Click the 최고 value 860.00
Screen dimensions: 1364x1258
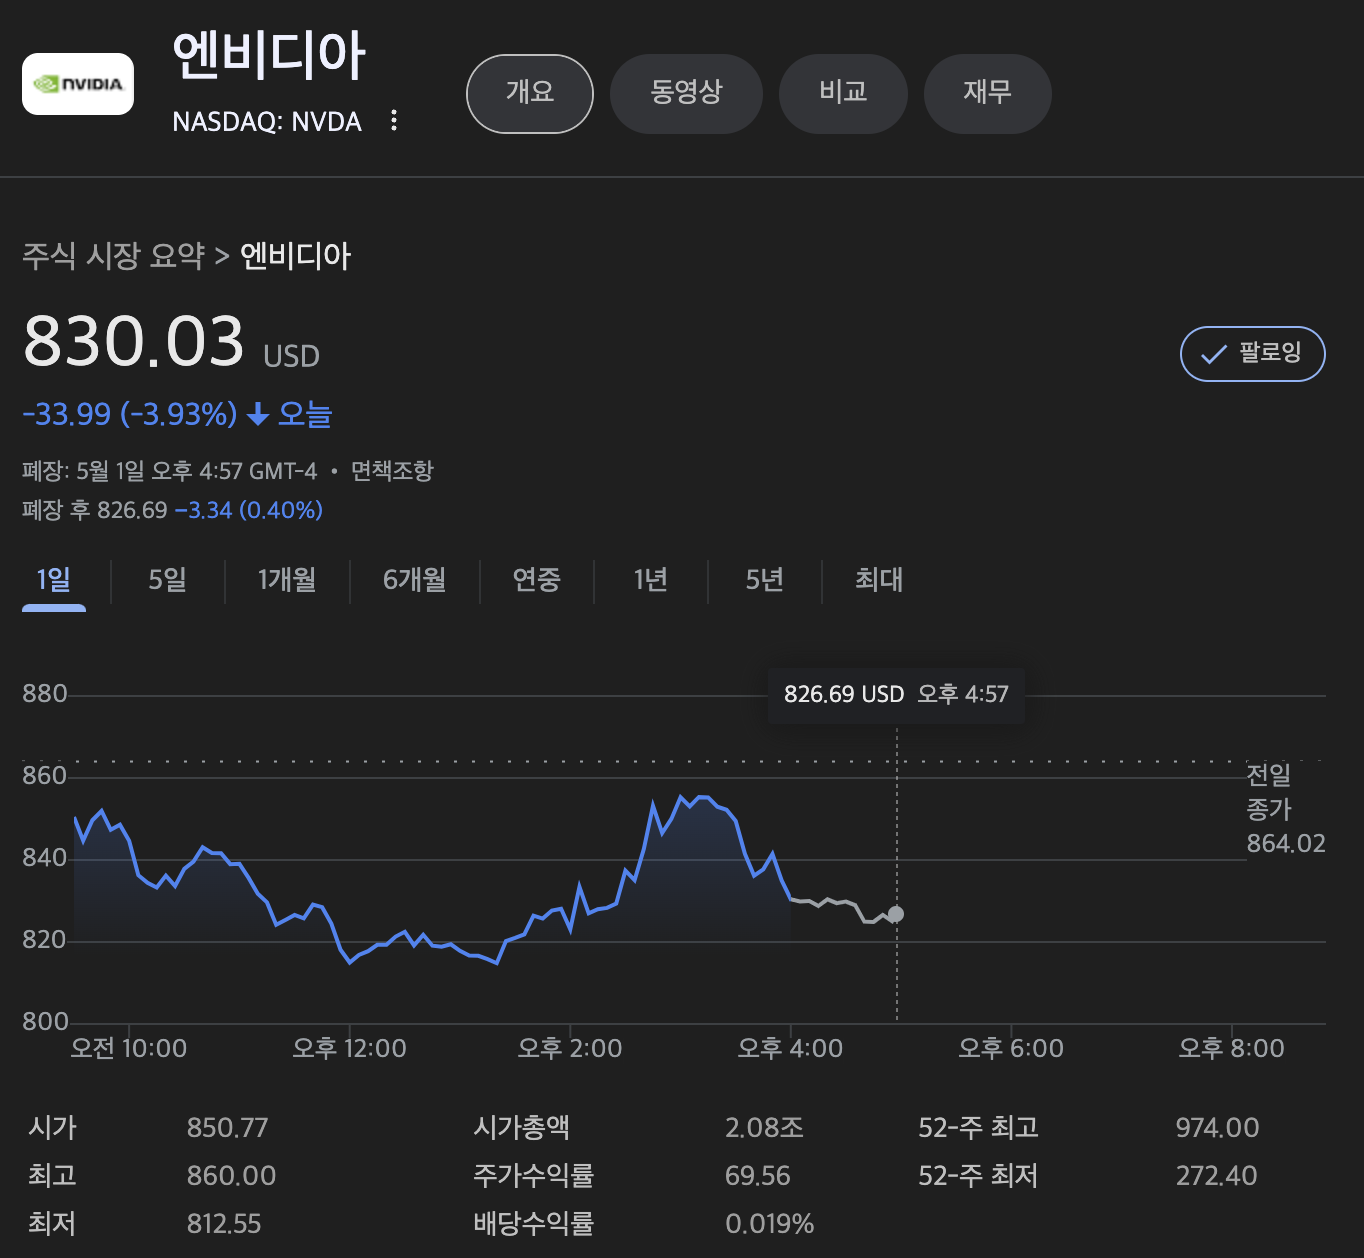231,1176
